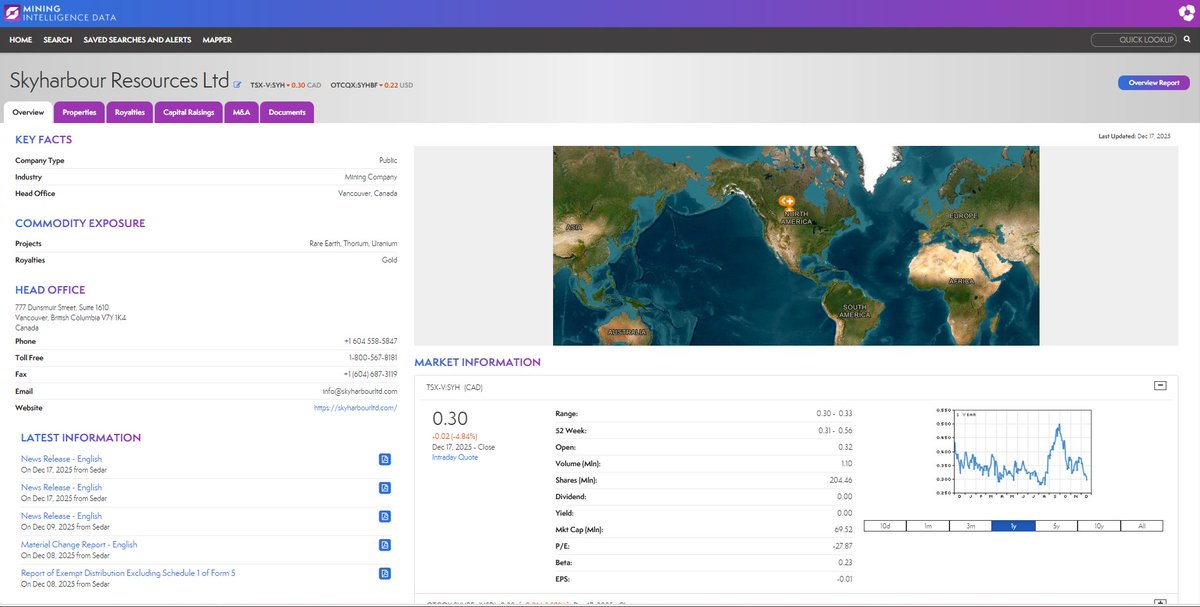Click the 1 year price chart
This screenshot has width=1200, height=607.
1013,454
